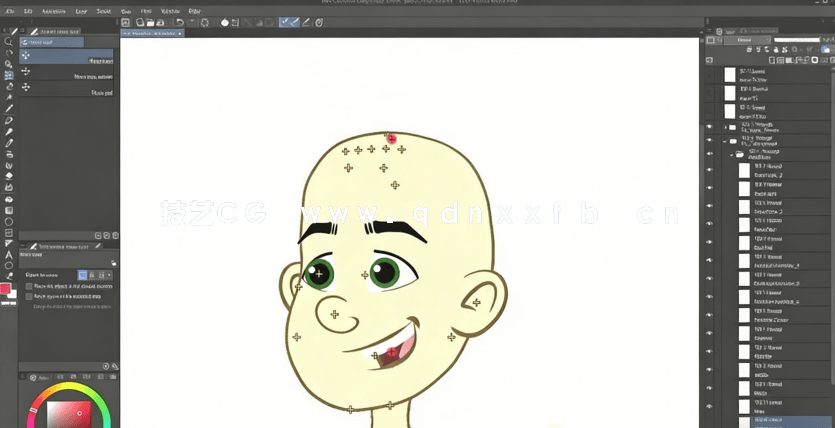
Task: Open the File menu
Action: point(10,11)
